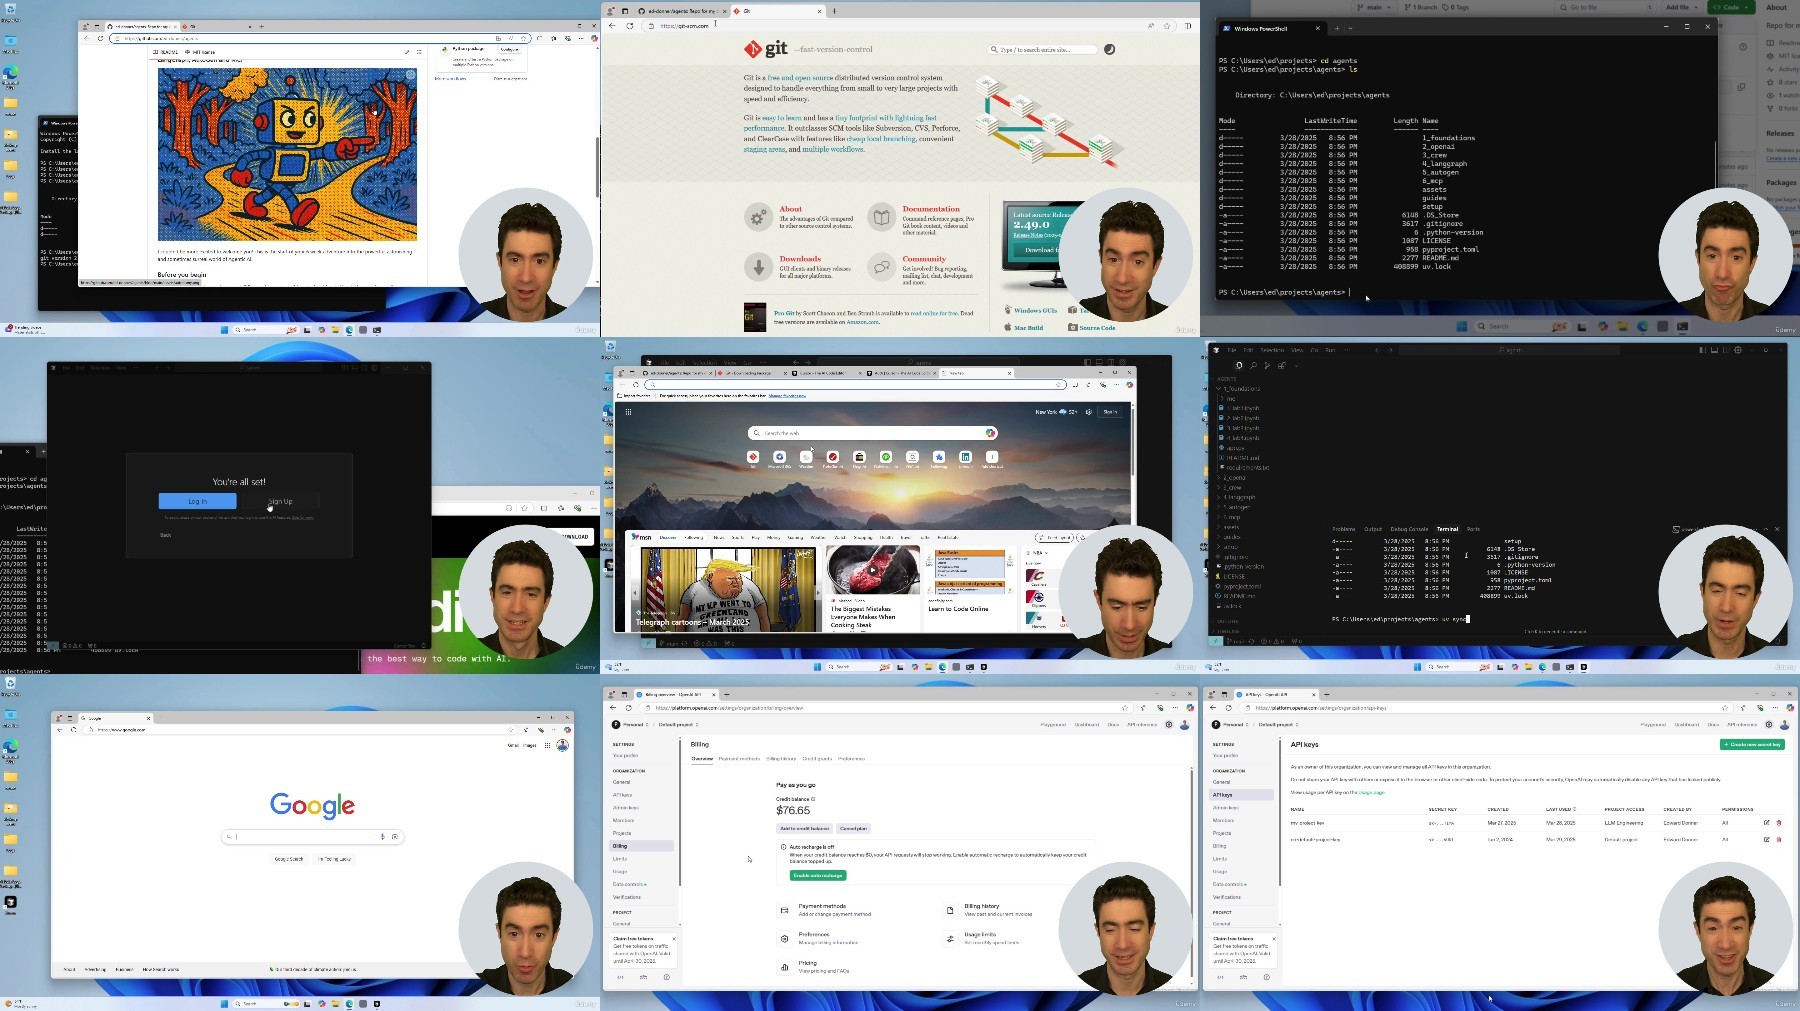Click the Log In button in Cursor setup
The width and height of the screenshot is (1800, 1011).
(x=197, y=501)
